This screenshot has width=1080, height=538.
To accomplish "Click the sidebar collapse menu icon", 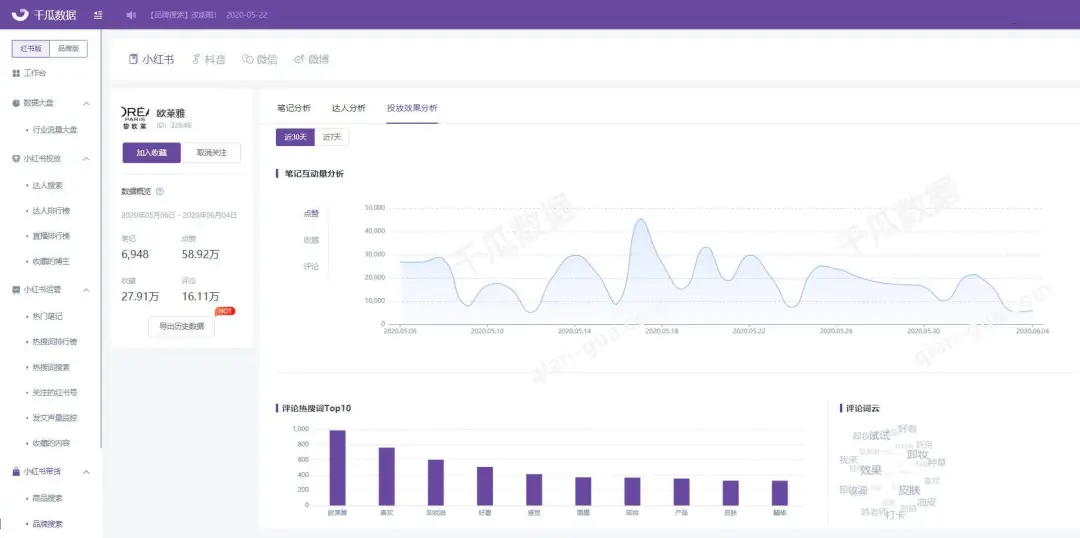I will coord(98,14).
